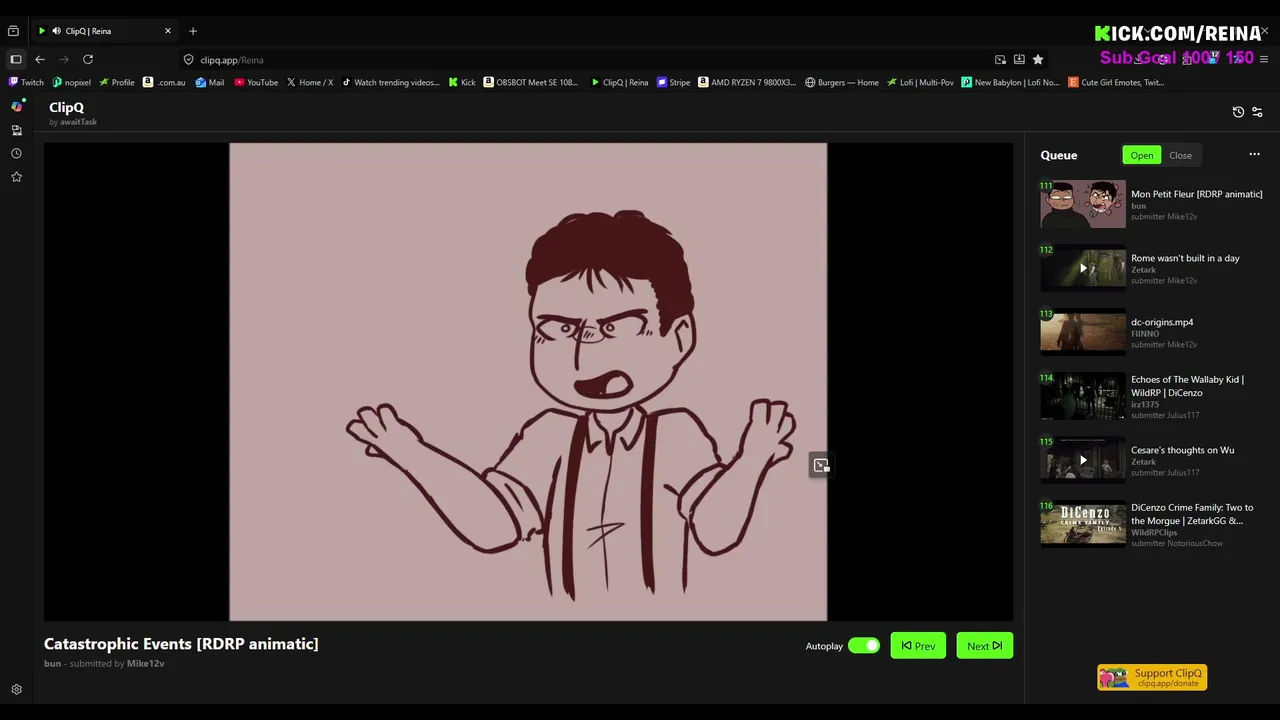
Task: Open the Kick bookmark
Action: point(462,82)
